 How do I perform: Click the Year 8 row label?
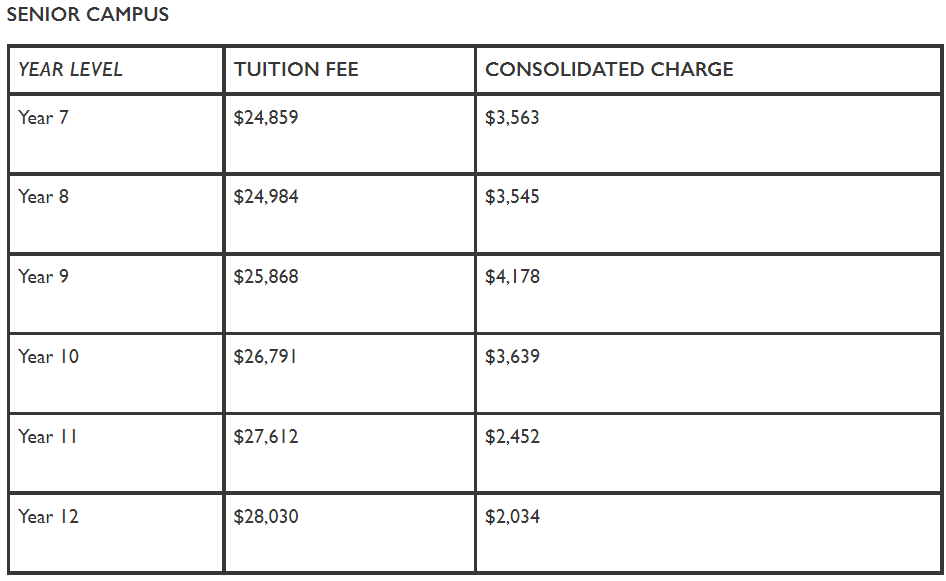pos(43,196)
